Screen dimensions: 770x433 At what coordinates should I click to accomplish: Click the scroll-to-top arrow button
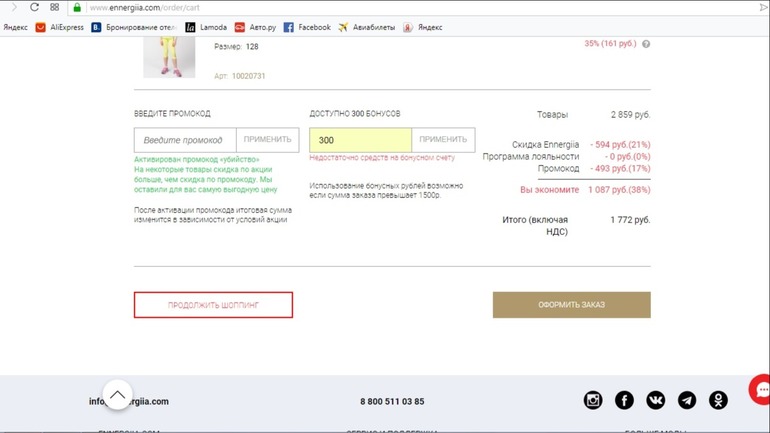point(117,395)
